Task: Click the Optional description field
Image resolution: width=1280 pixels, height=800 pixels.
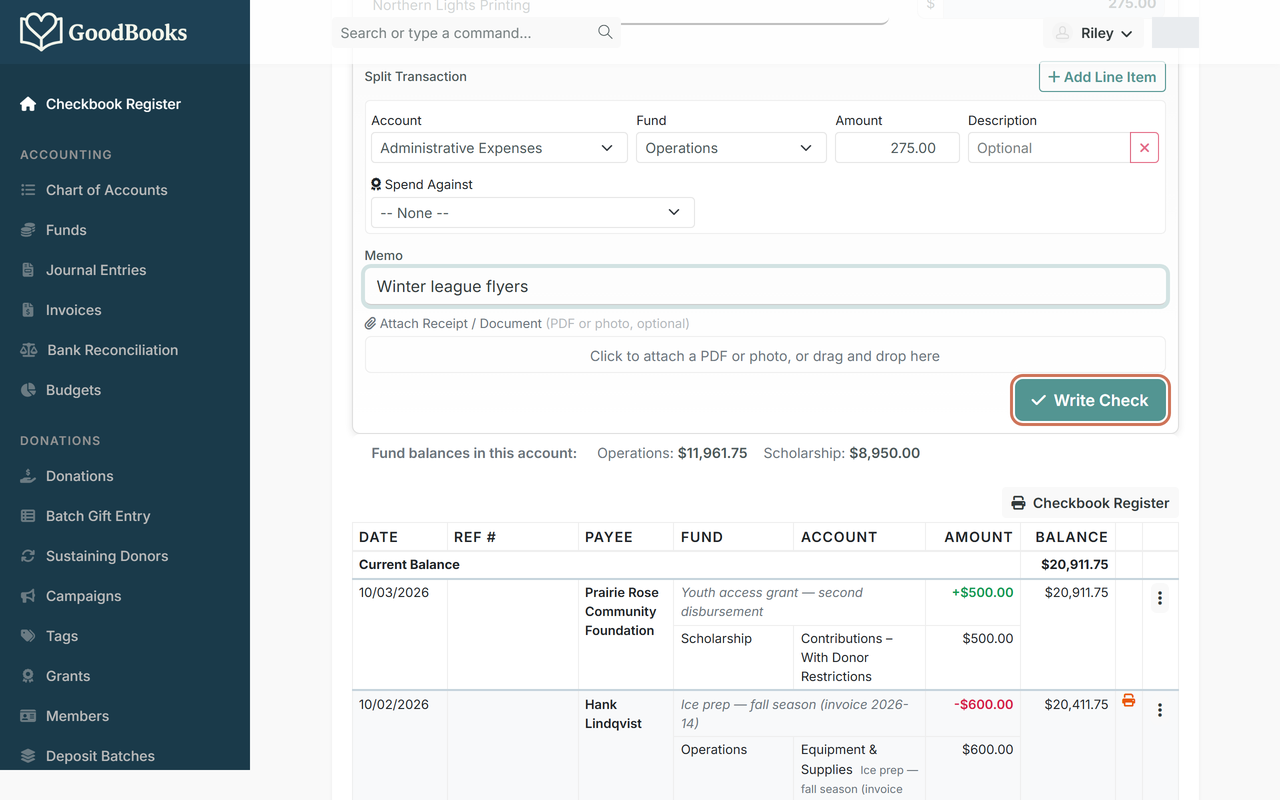Action: coord(1049,148)
